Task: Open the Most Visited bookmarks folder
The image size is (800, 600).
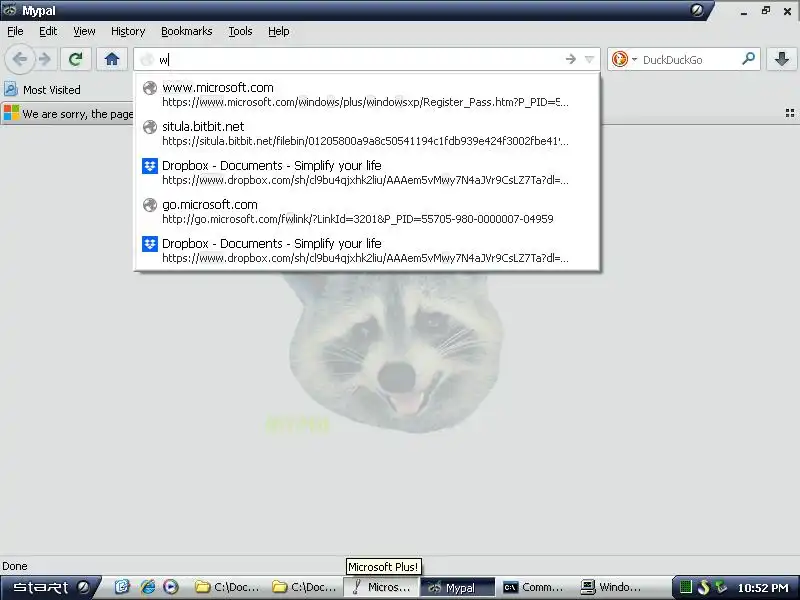Action: pyautogui.click(x=42, y=90)
